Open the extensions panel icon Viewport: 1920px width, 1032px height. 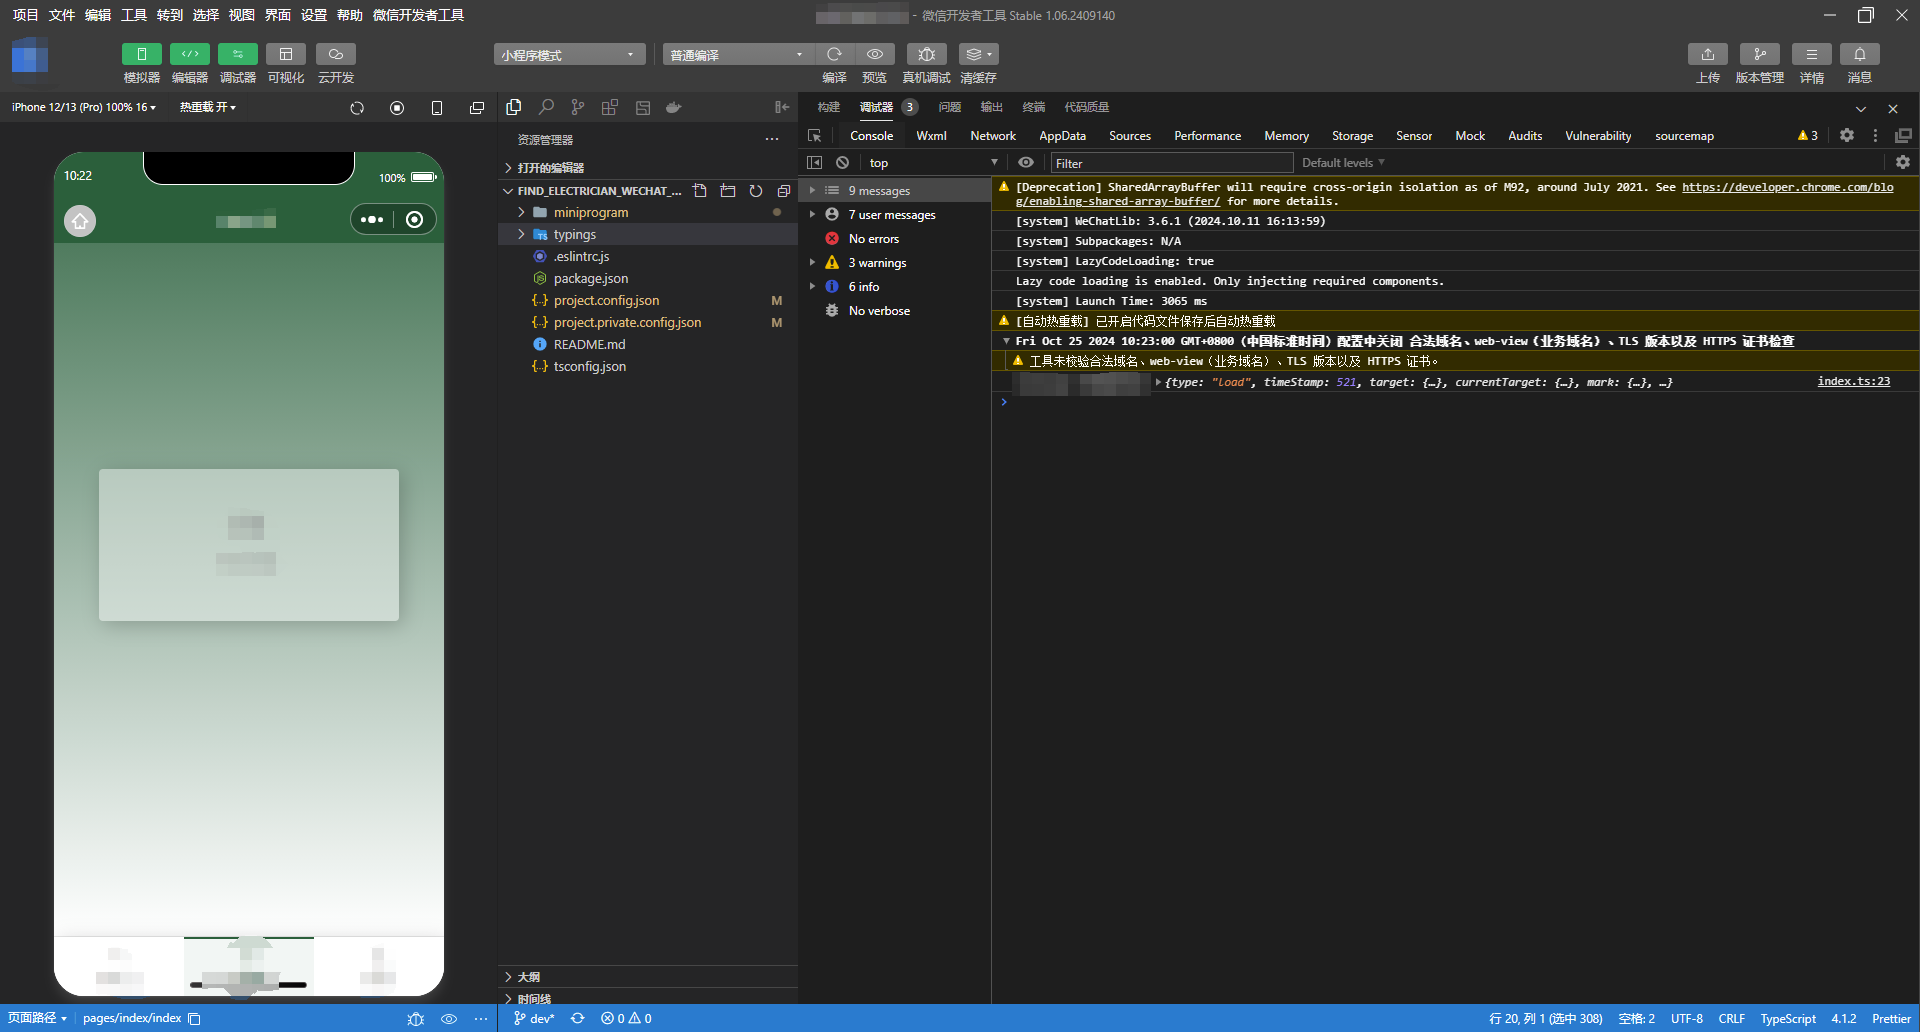tap(610, 107)
